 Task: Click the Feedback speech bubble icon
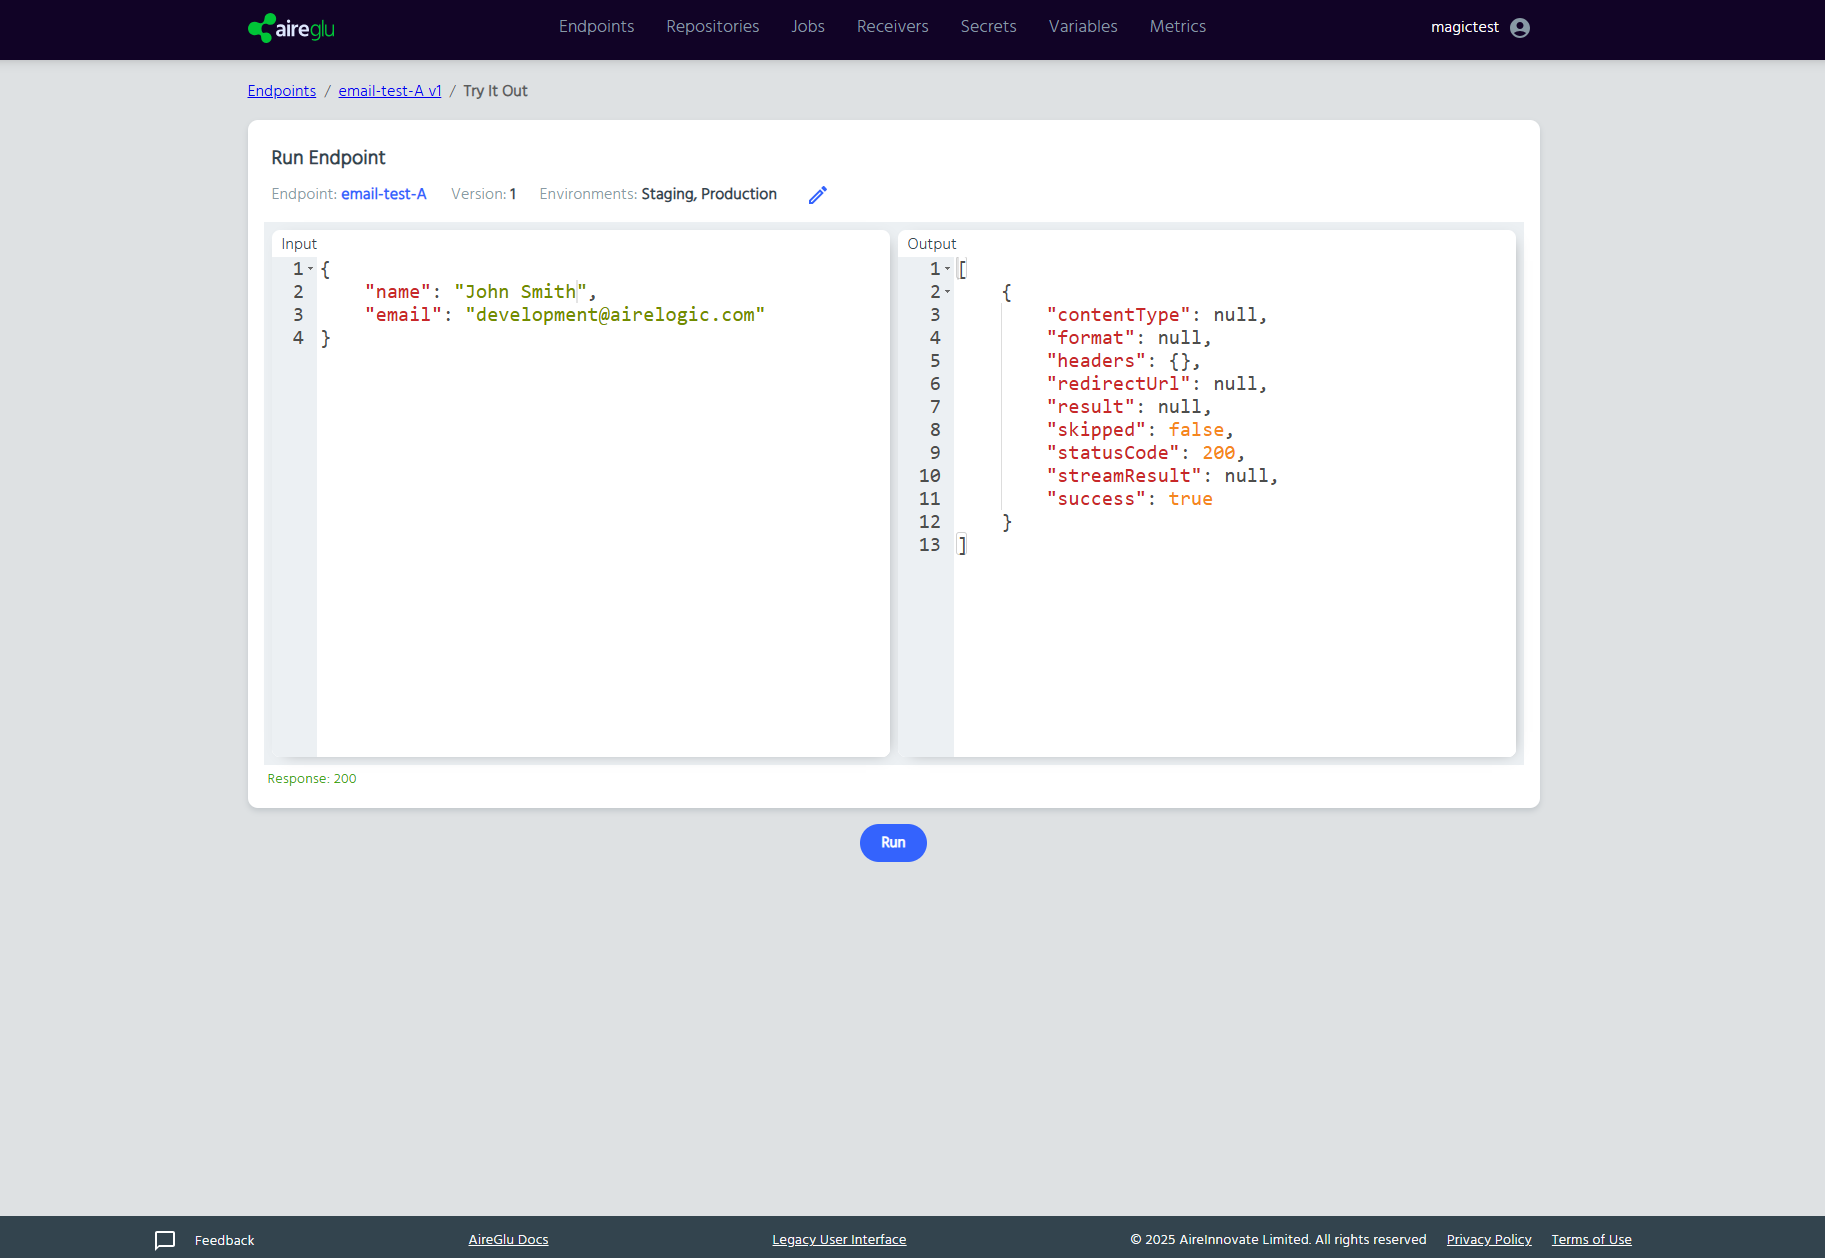(165, 1240)
